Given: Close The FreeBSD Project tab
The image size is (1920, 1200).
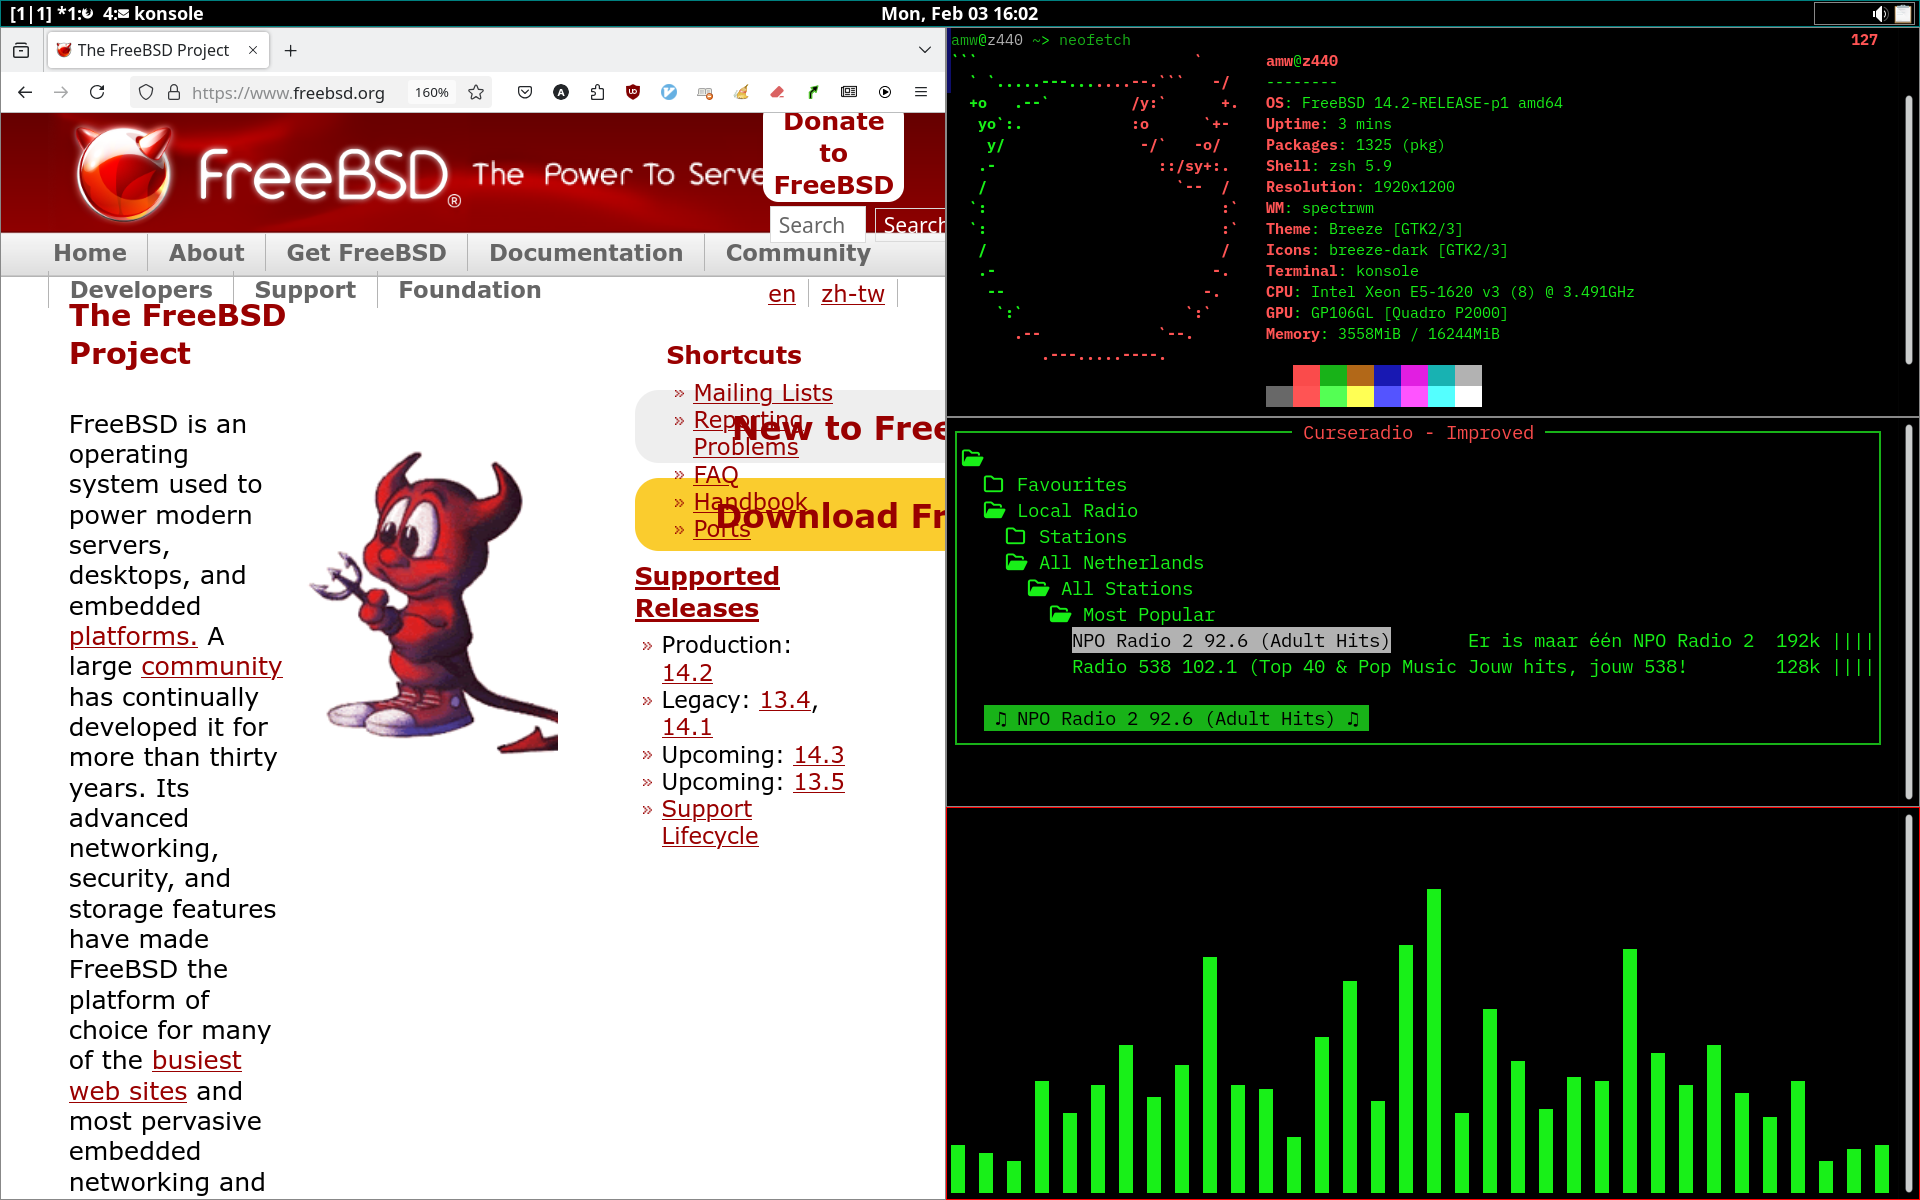Looking at the screenshot, I should (253, 50).
